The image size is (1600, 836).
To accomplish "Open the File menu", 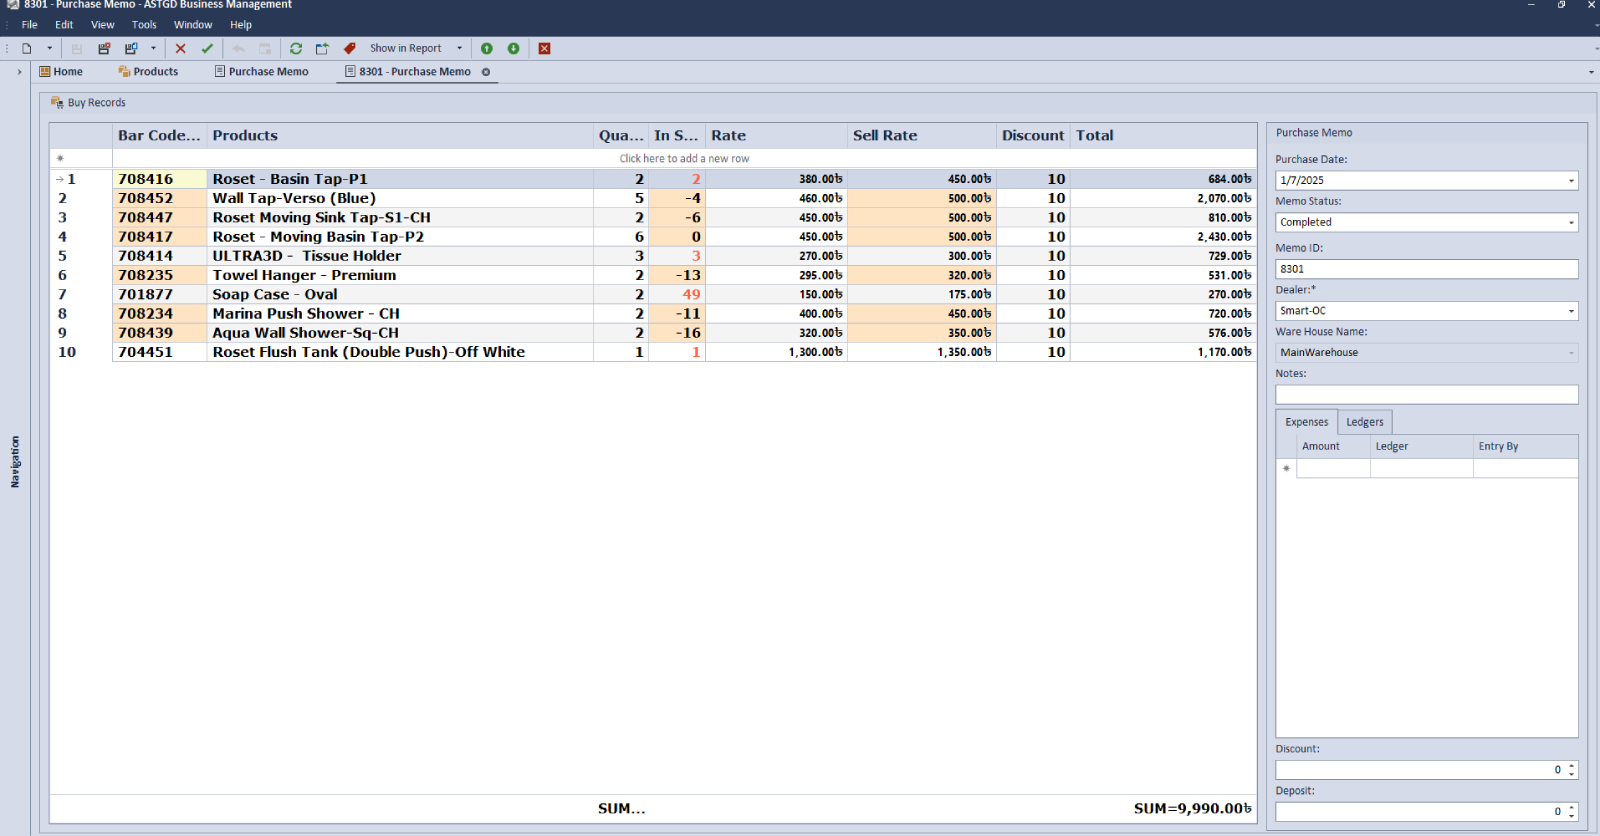I will coord(30,25).
